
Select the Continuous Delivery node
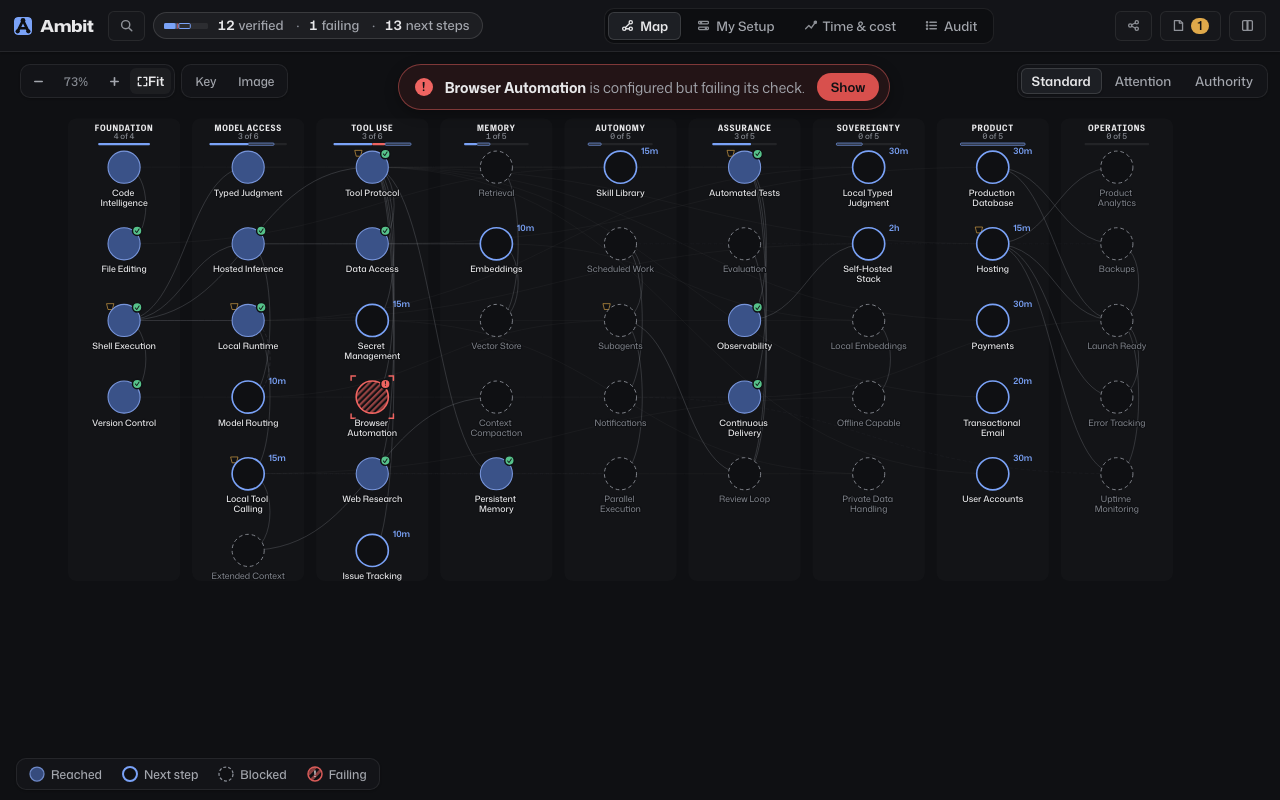coord(744,397)
